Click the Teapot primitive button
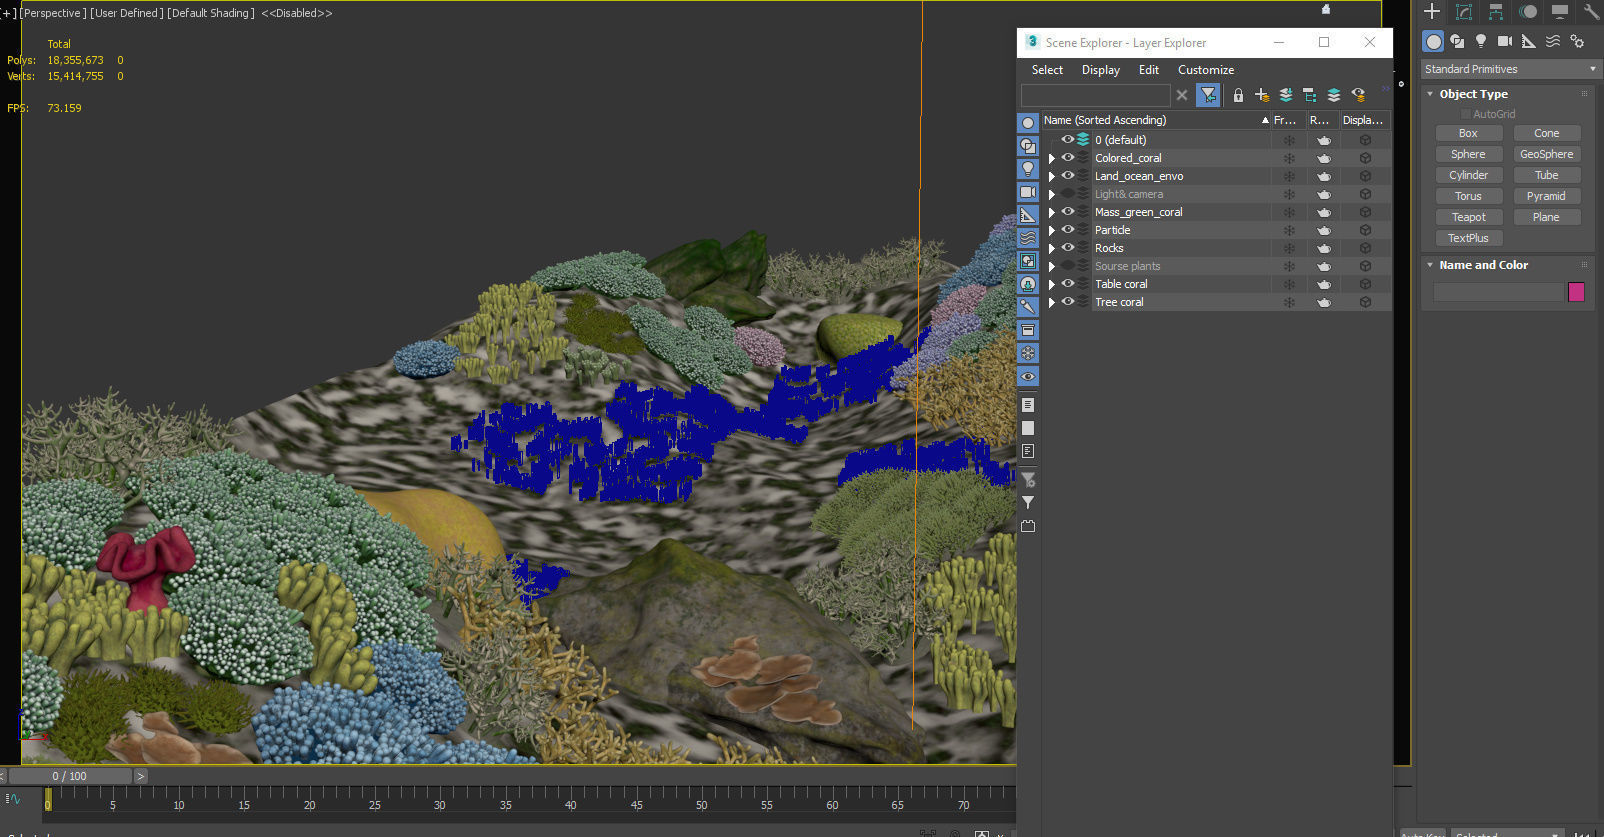The image size is (1604, 837). [1468, 217]
